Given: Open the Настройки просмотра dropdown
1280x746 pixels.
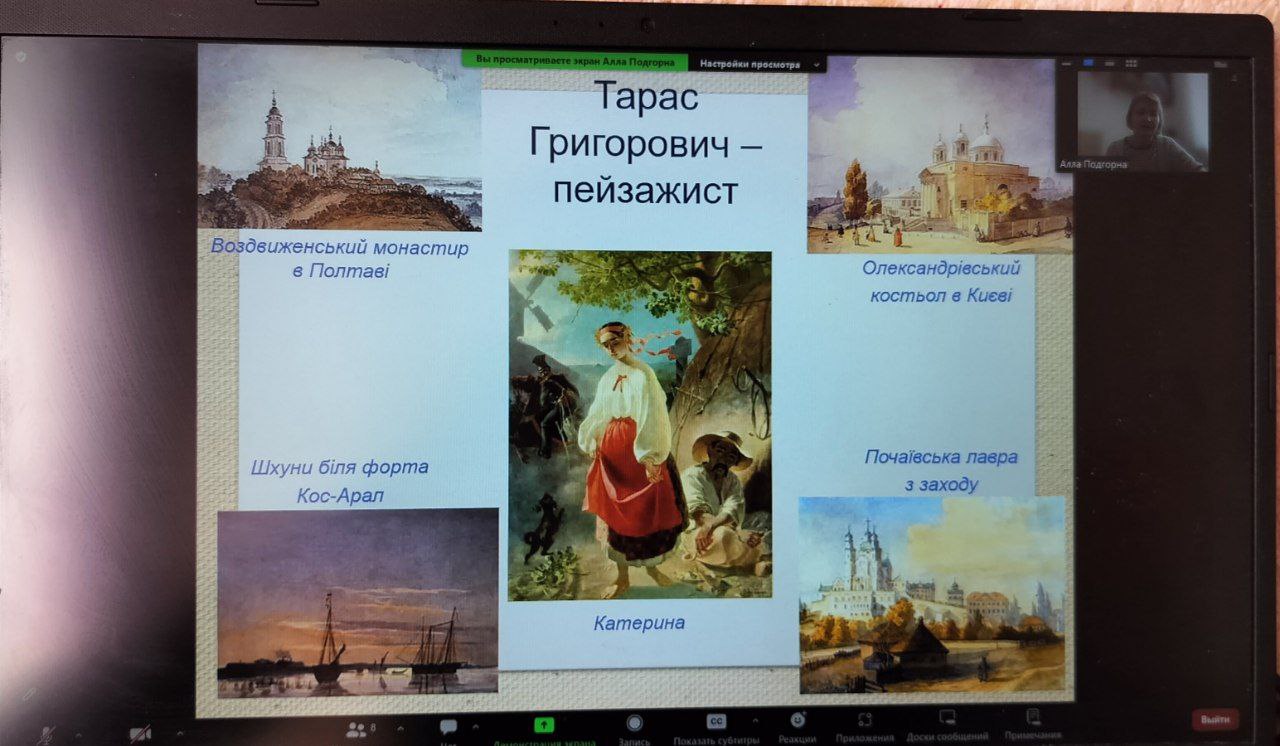Looking at the screenshot, I should (x=759, y=63).
